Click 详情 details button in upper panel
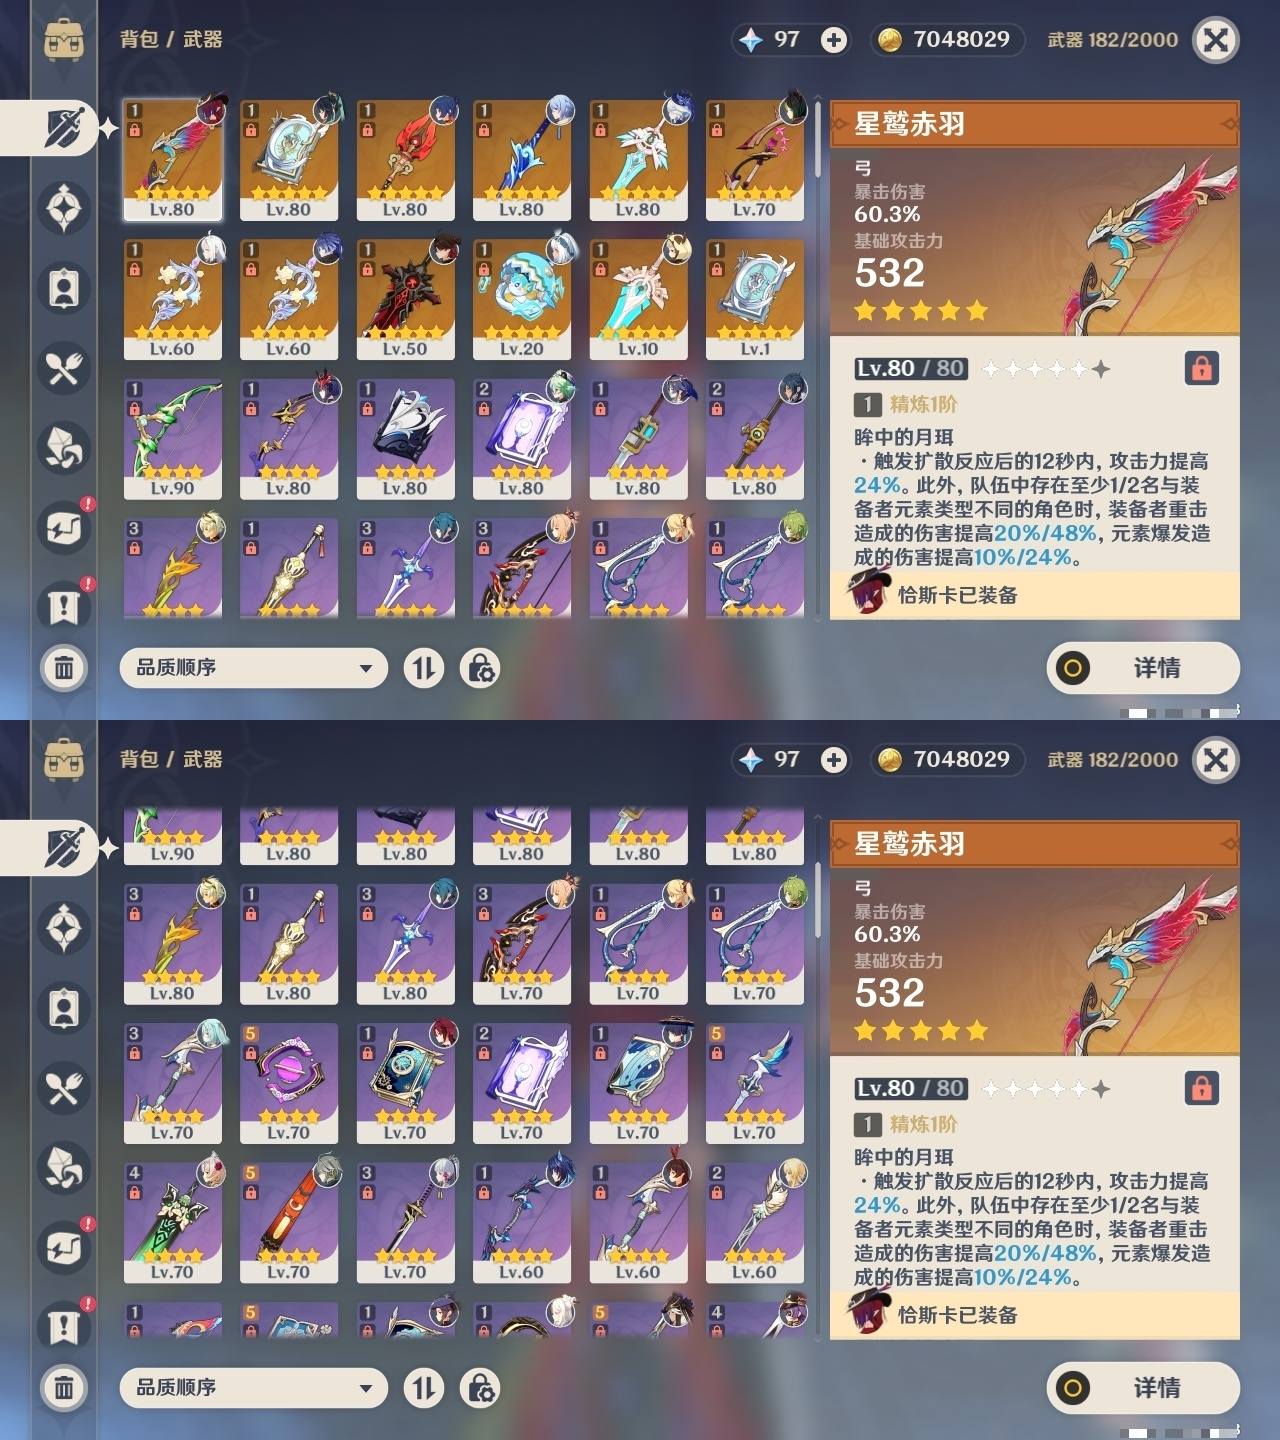The height and width of the screenshot is (1440, 1280). coord(1143,668)
